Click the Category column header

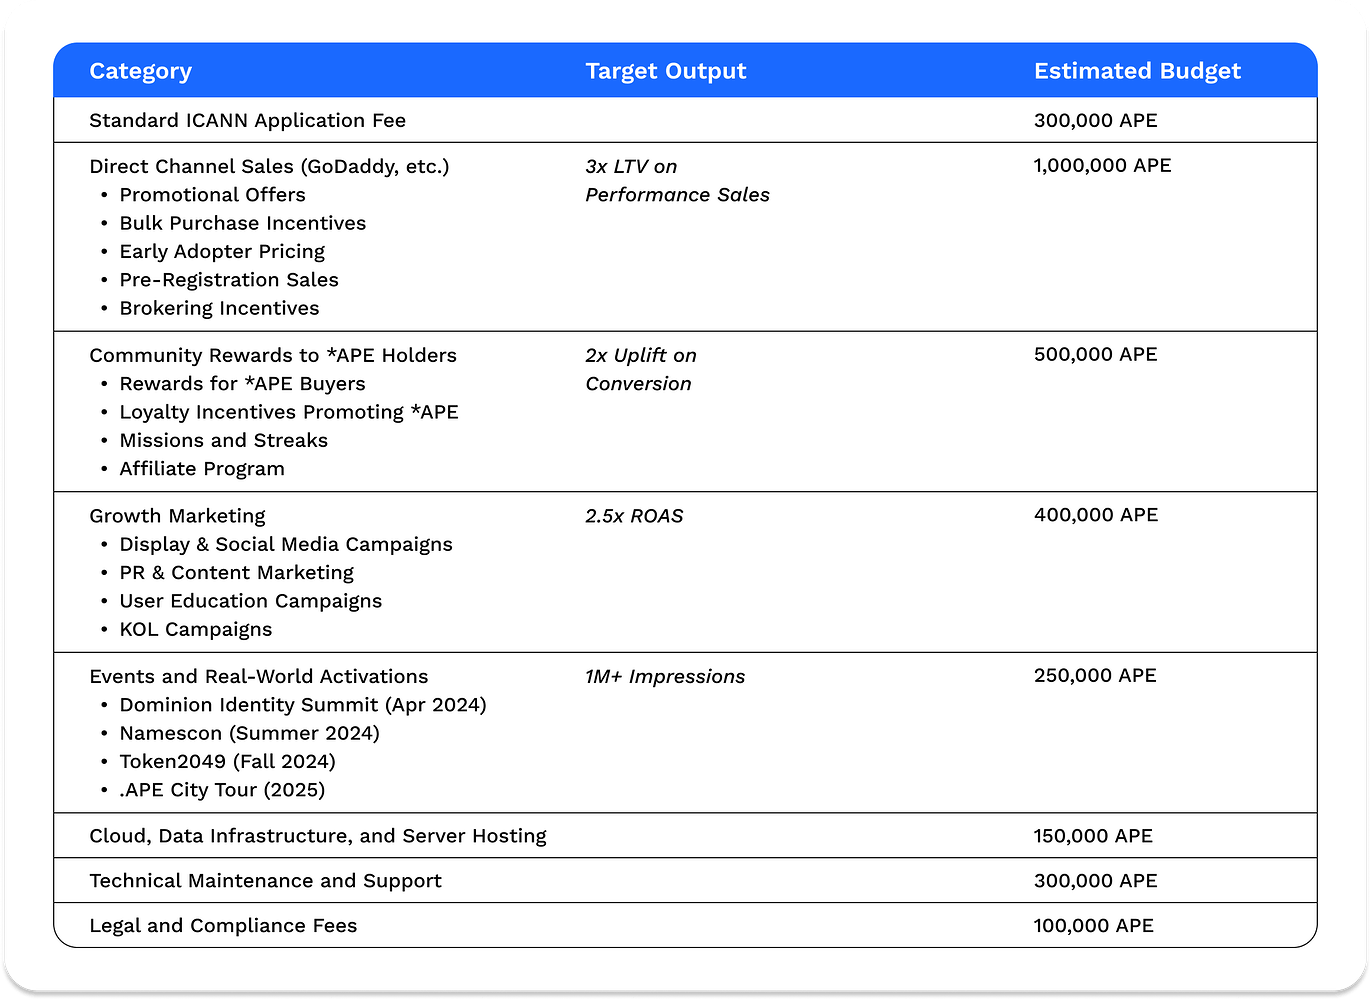[x=140, y=71]
